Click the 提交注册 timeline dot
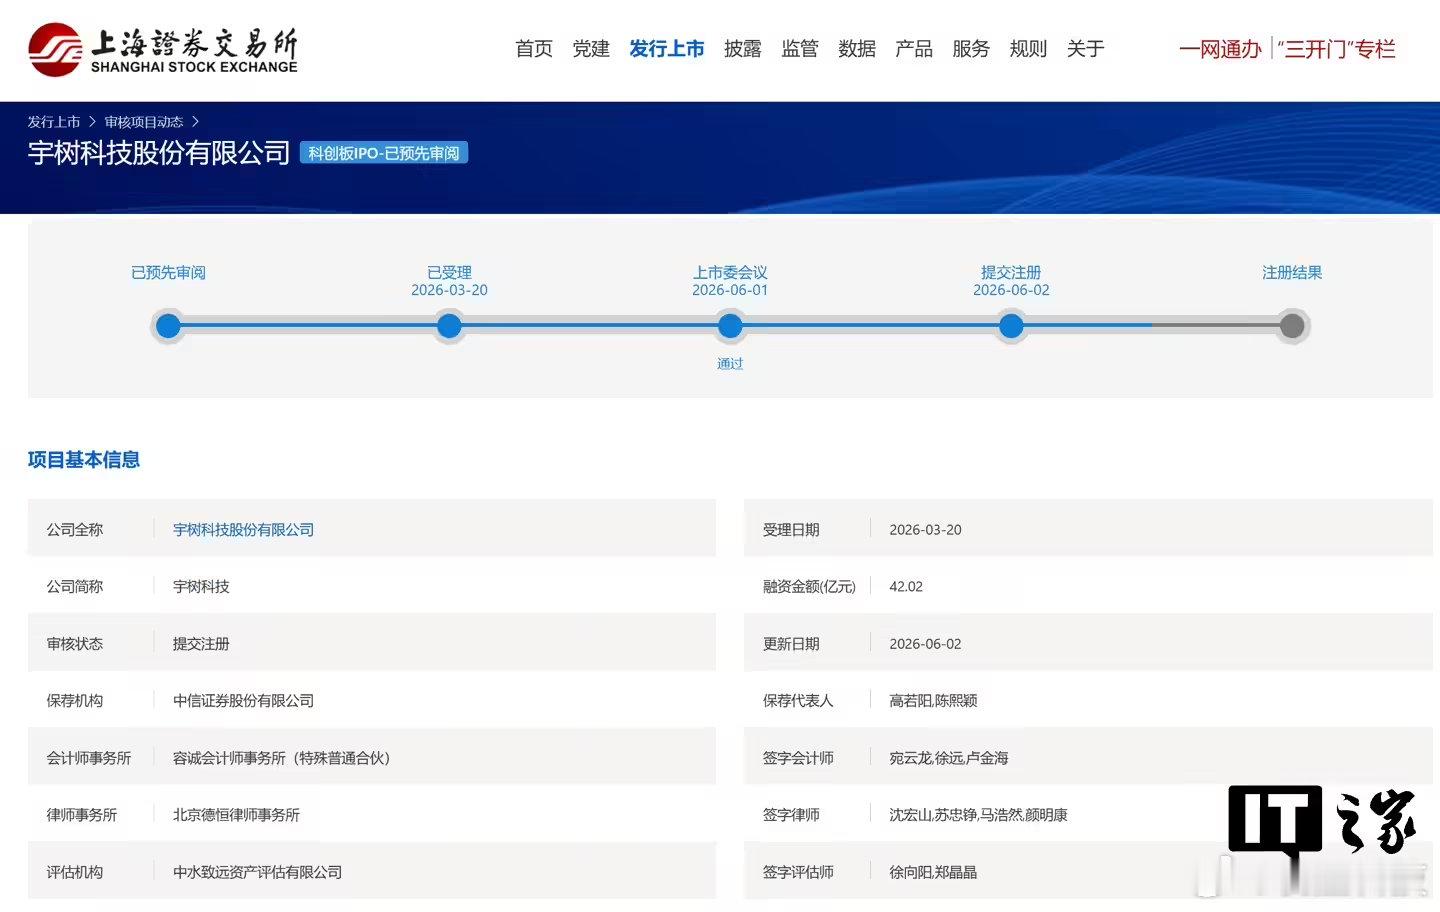Image resolution: width=1440 pixels, height=912 pixels. 1011,326
